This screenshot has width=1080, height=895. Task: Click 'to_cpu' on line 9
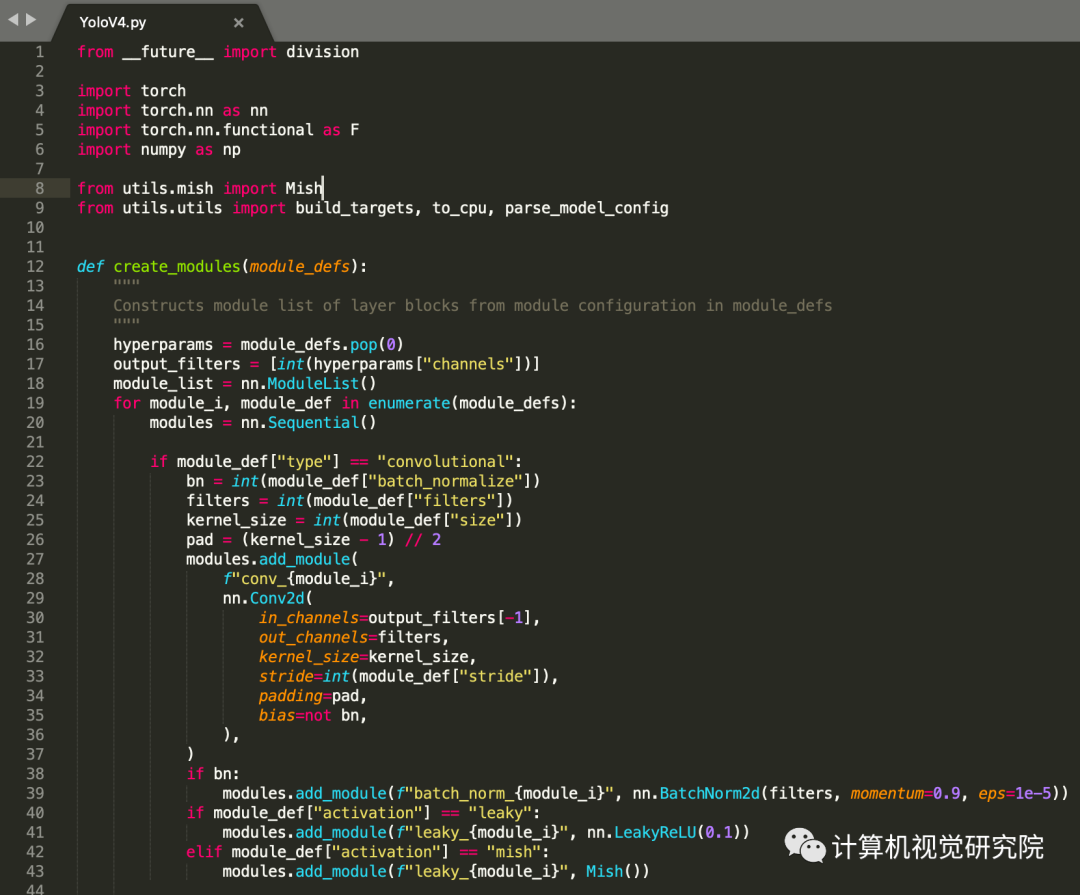(459, 208)
